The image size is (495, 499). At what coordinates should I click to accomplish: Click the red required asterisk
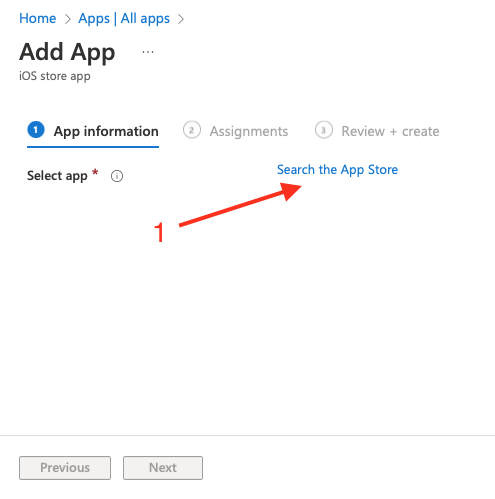click(x=95, y=172)
